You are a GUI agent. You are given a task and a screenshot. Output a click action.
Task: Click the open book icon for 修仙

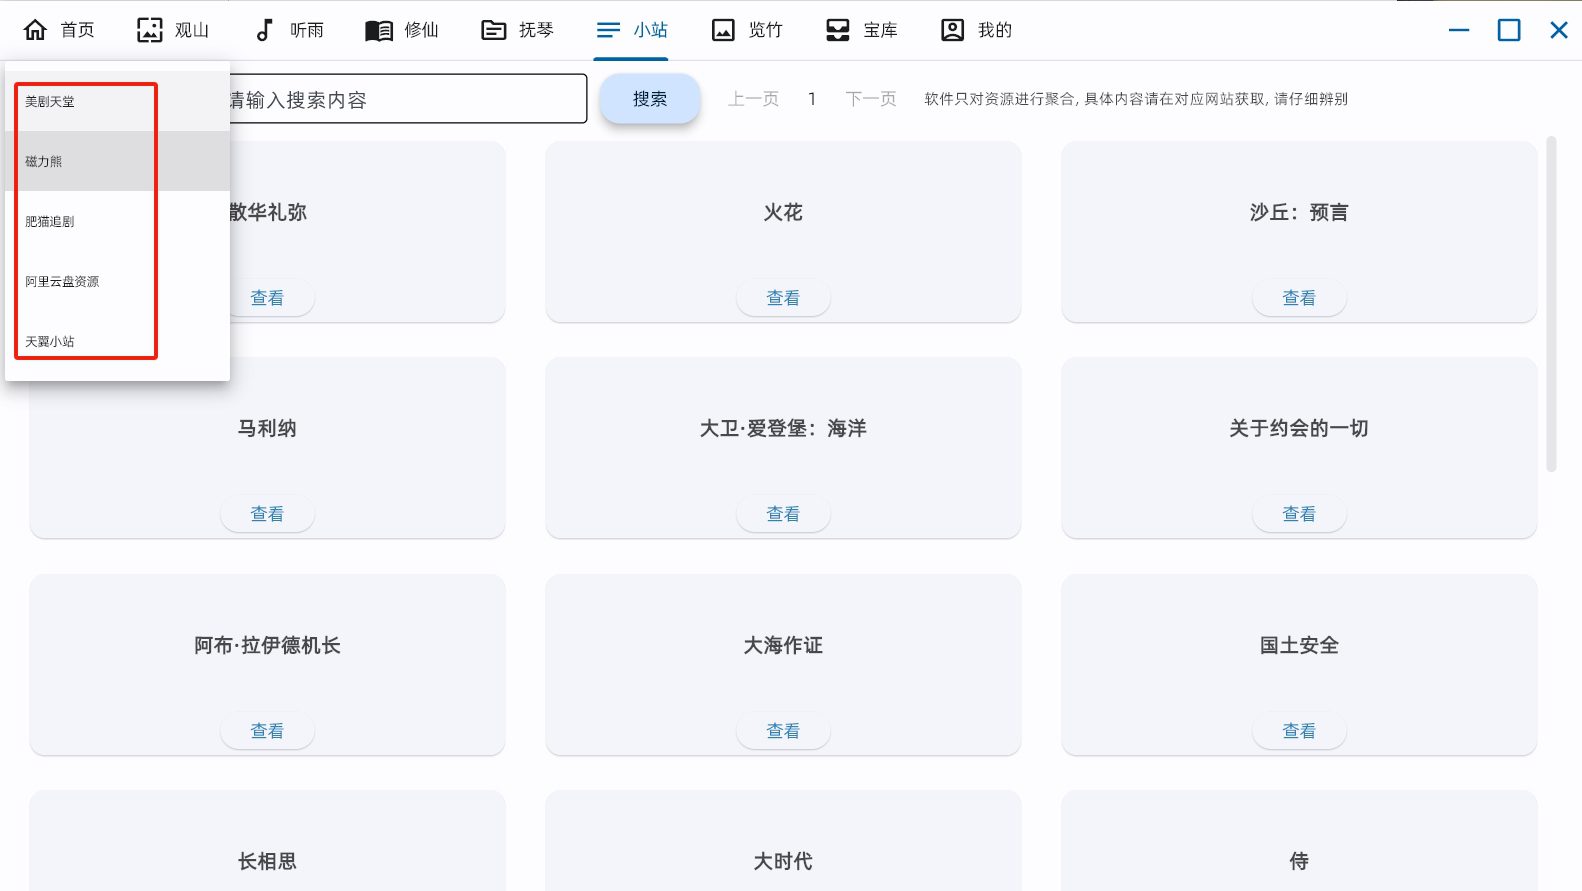pyautogui.click(x=379, y=30)
